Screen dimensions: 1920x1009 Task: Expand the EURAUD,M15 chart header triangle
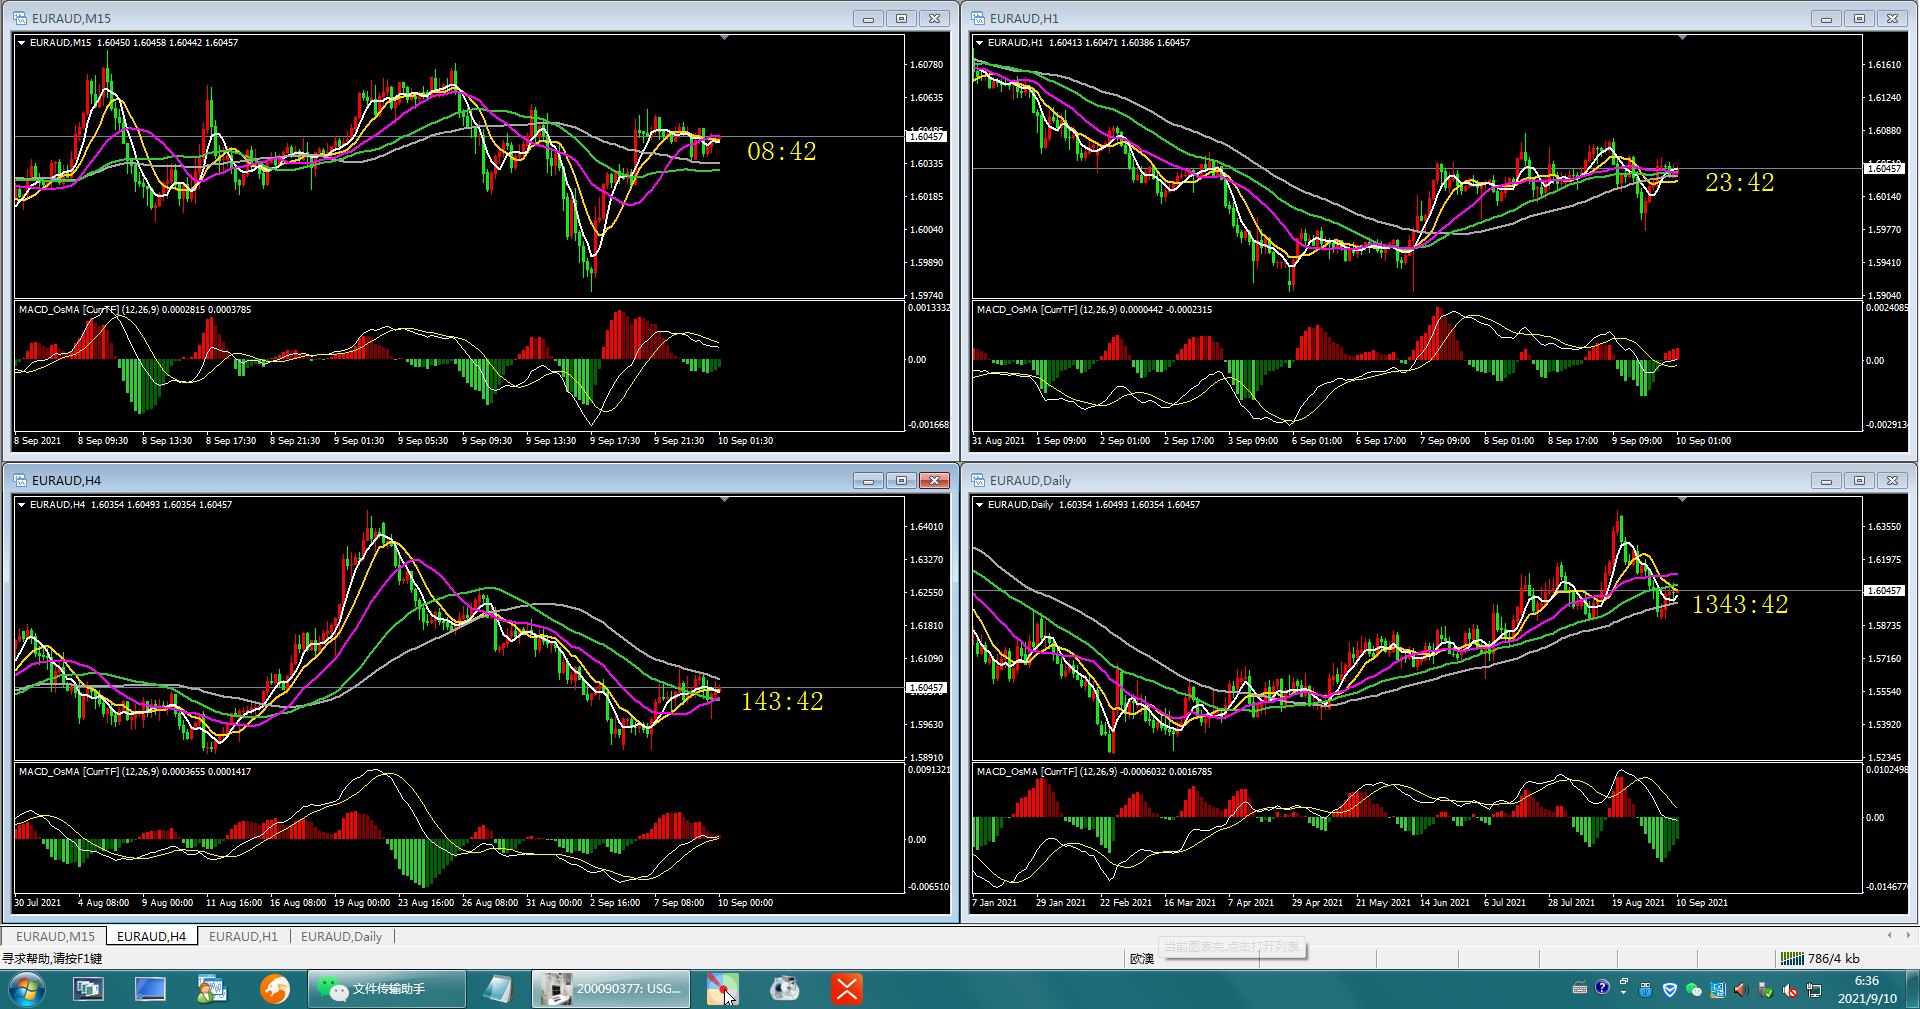21,43
